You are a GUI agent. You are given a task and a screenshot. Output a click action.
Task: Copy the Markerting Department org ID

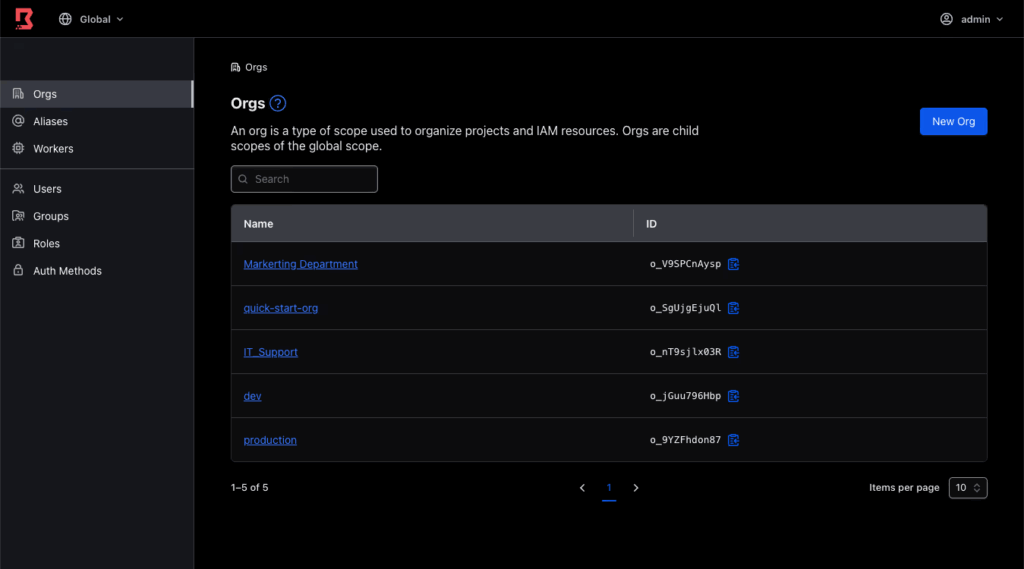pyautogui.click(x=734, y=264)
